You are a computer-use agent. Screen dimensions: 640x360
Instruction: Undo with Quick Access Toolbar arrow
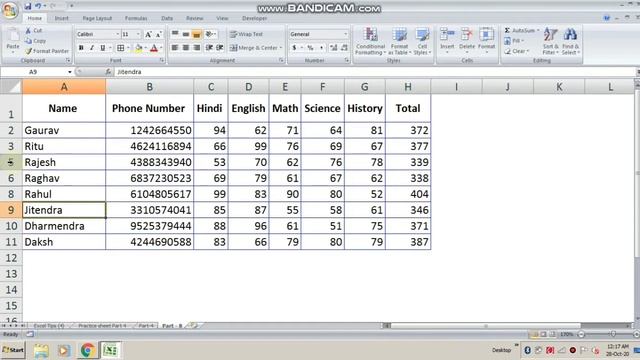pos(38,6)
